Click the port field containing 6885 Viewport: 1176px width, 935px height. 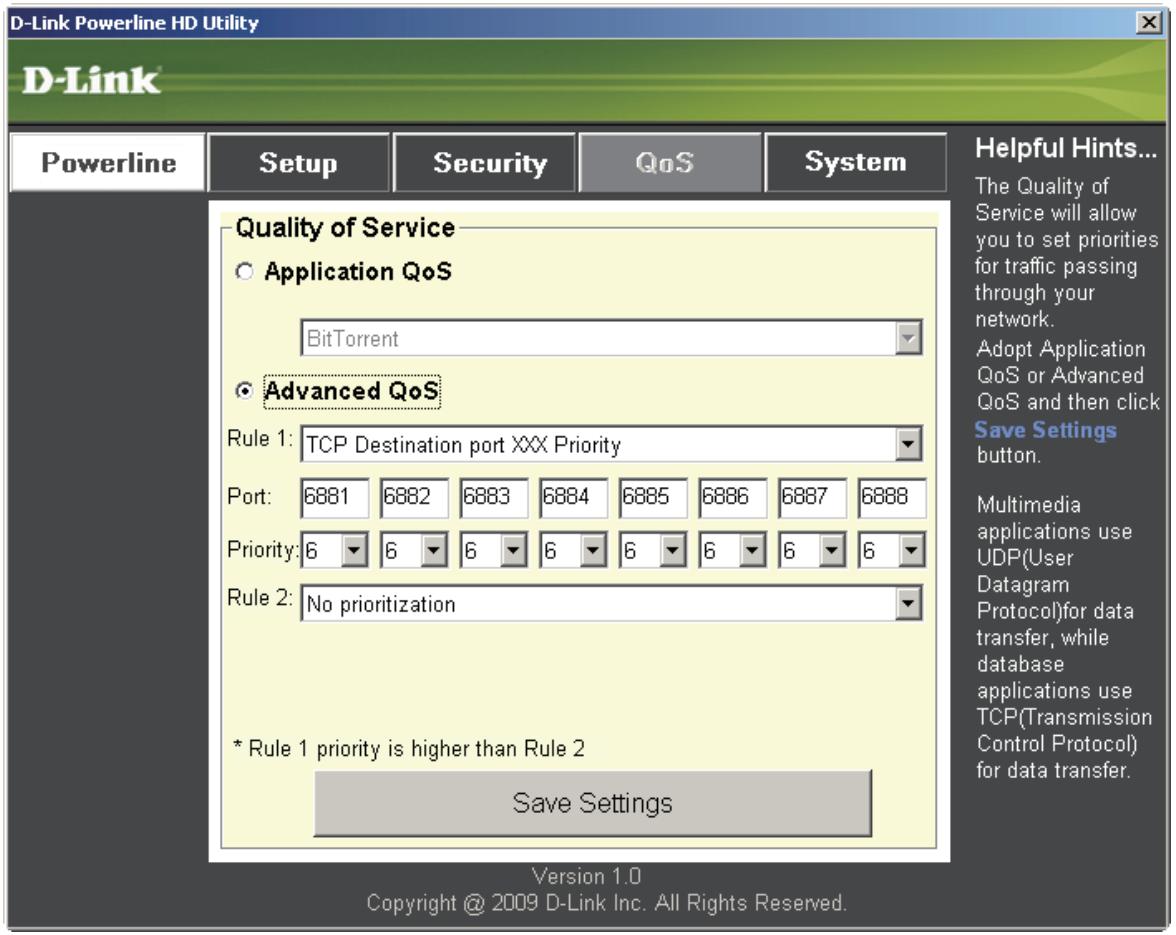pyautogui.click(x=652, y=497)
